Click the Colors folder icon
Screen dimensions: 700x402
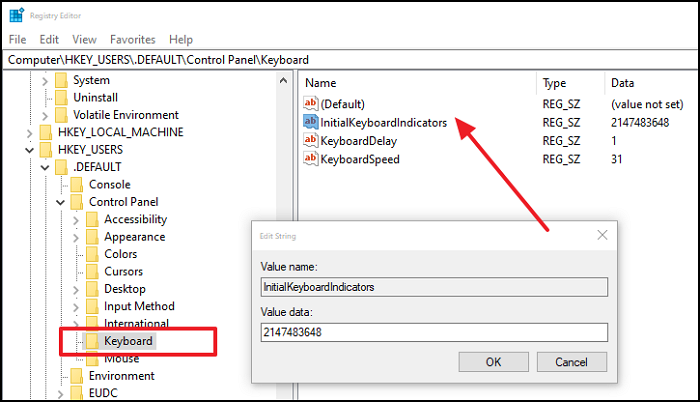point(92,254)
